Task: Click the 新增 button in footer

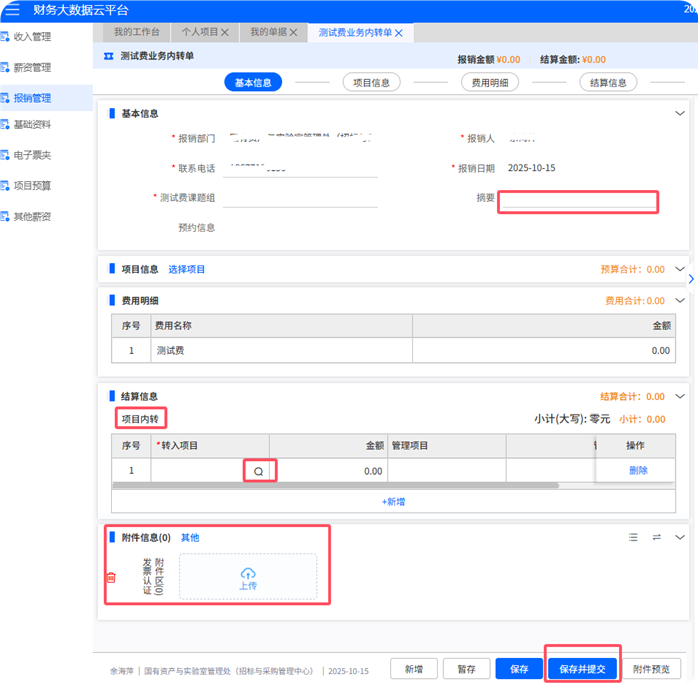Action: 414,669
